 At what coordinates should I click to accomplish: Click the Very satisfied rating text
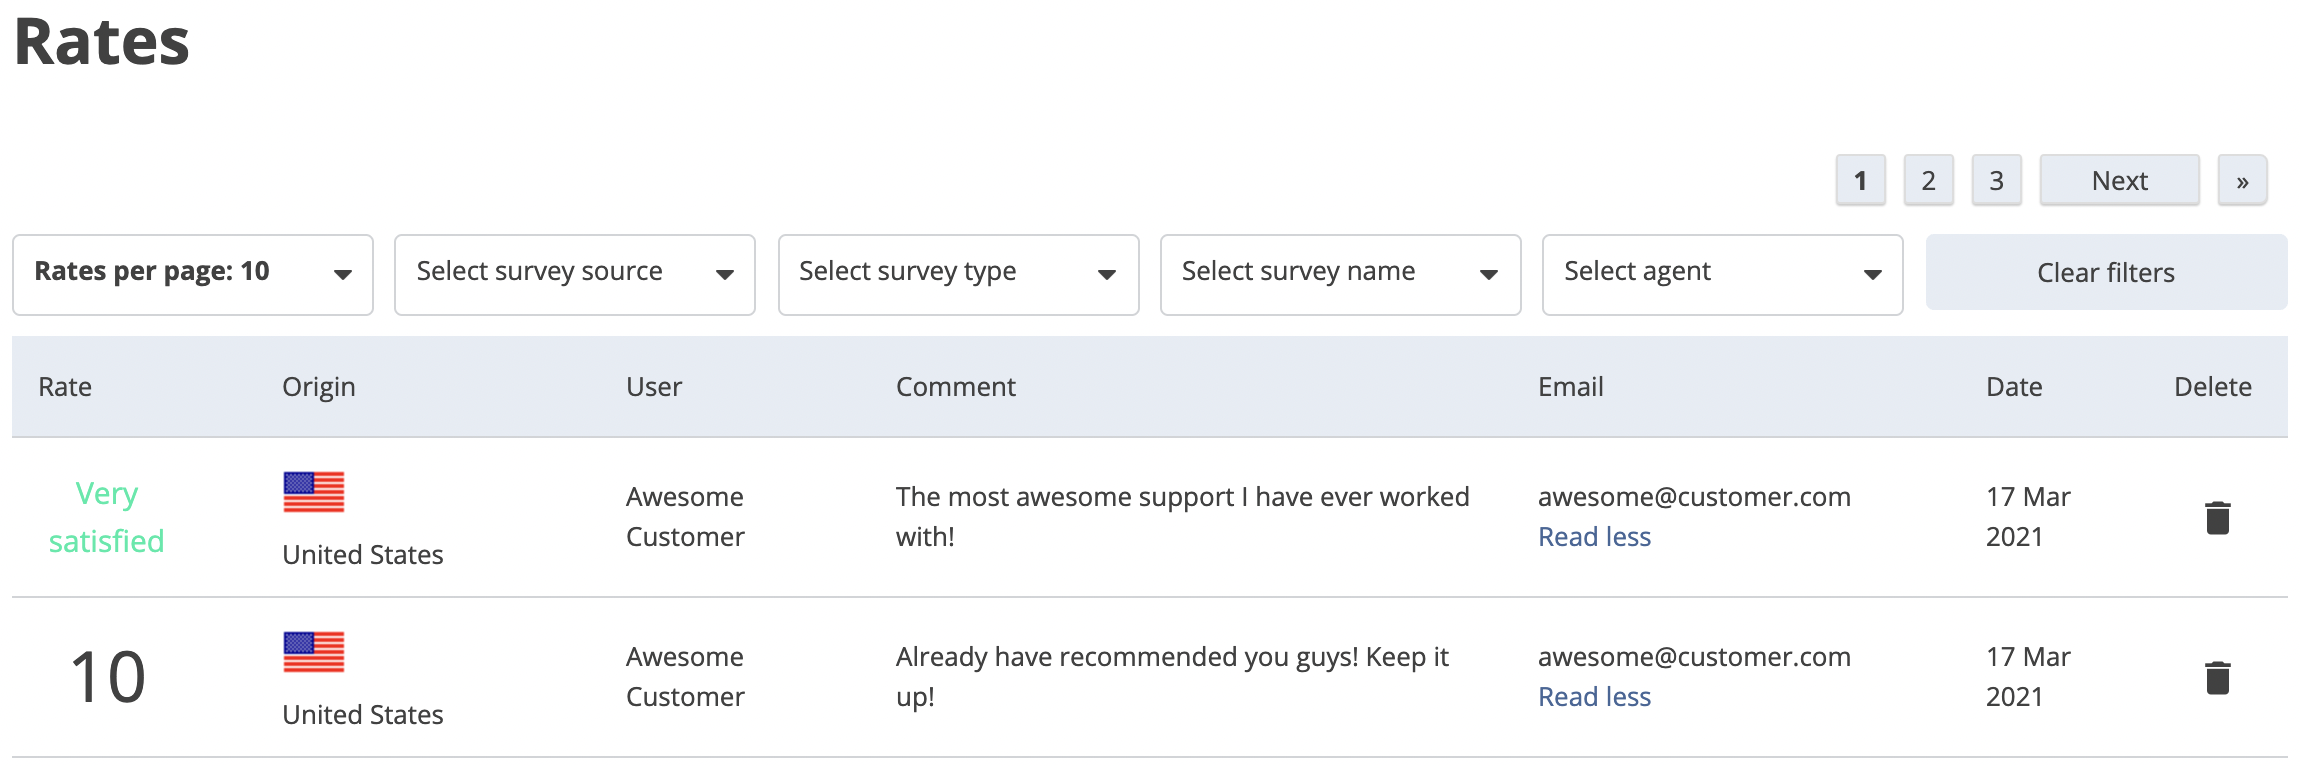107,517
